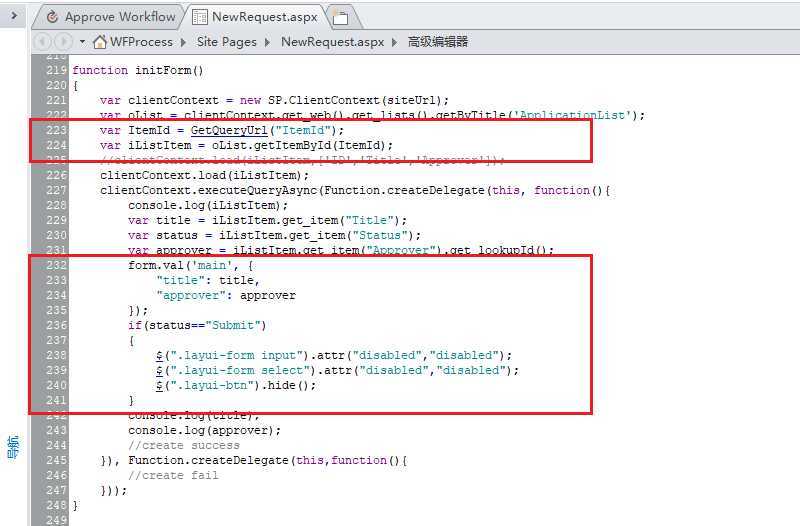Click NewRequest.aspx in the breadcrumb
Viewport: 800px width, 526px height.
333,42
